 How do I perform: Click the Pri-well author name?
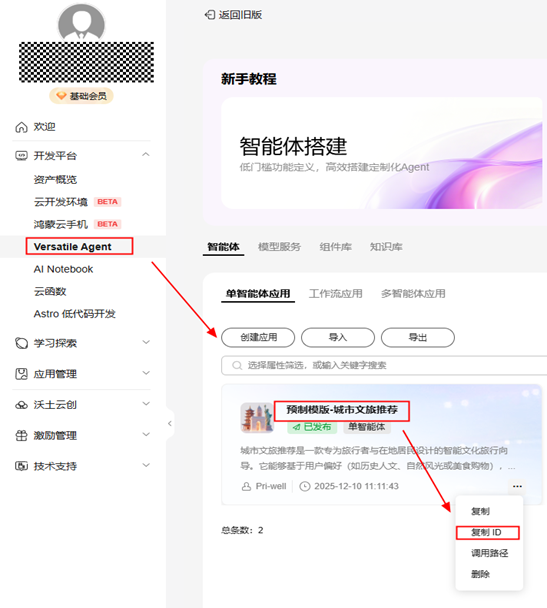tap(271, 486)
